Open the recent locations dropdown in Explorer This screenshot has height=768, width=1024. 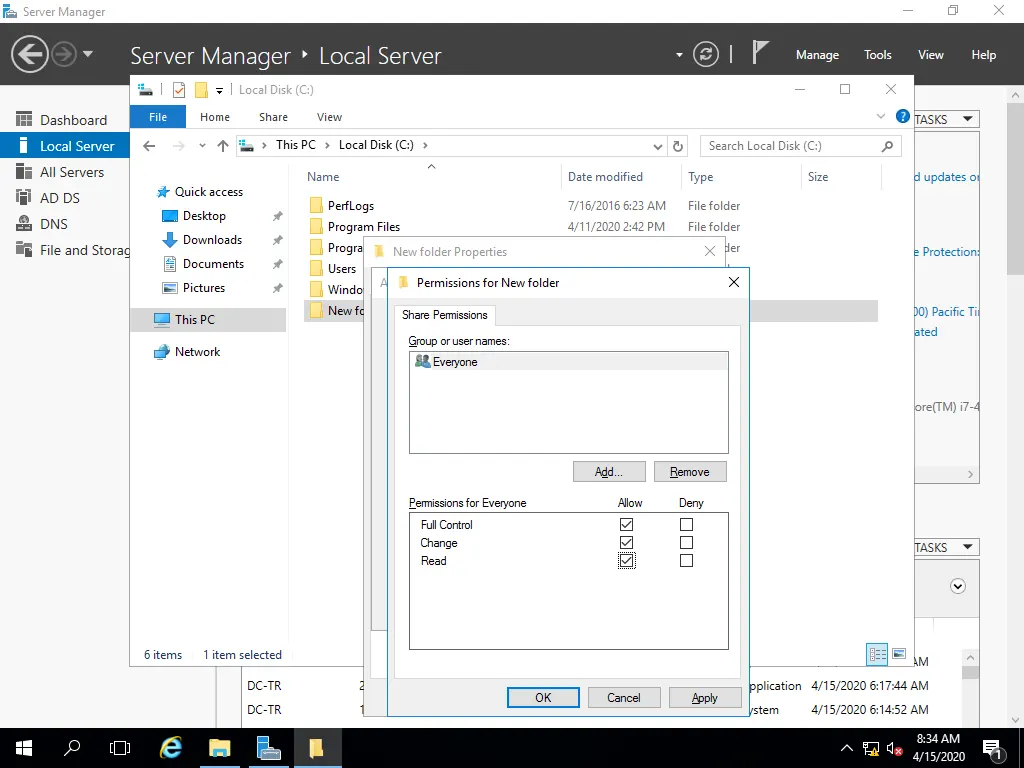pos(202,146)
